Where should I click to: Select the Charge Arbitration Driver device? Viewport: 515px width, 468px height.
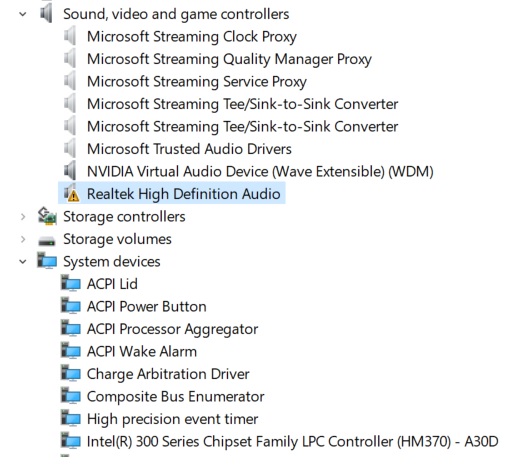[x=168, y=374]
